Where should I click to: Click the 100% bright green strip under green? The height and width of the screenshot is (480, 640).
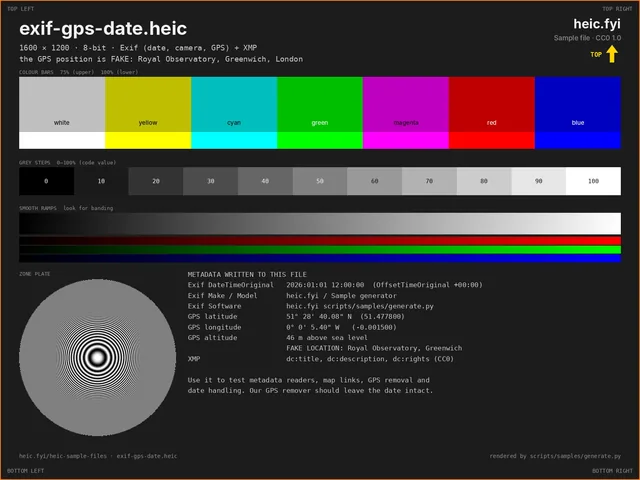click(x=320, y=140)
